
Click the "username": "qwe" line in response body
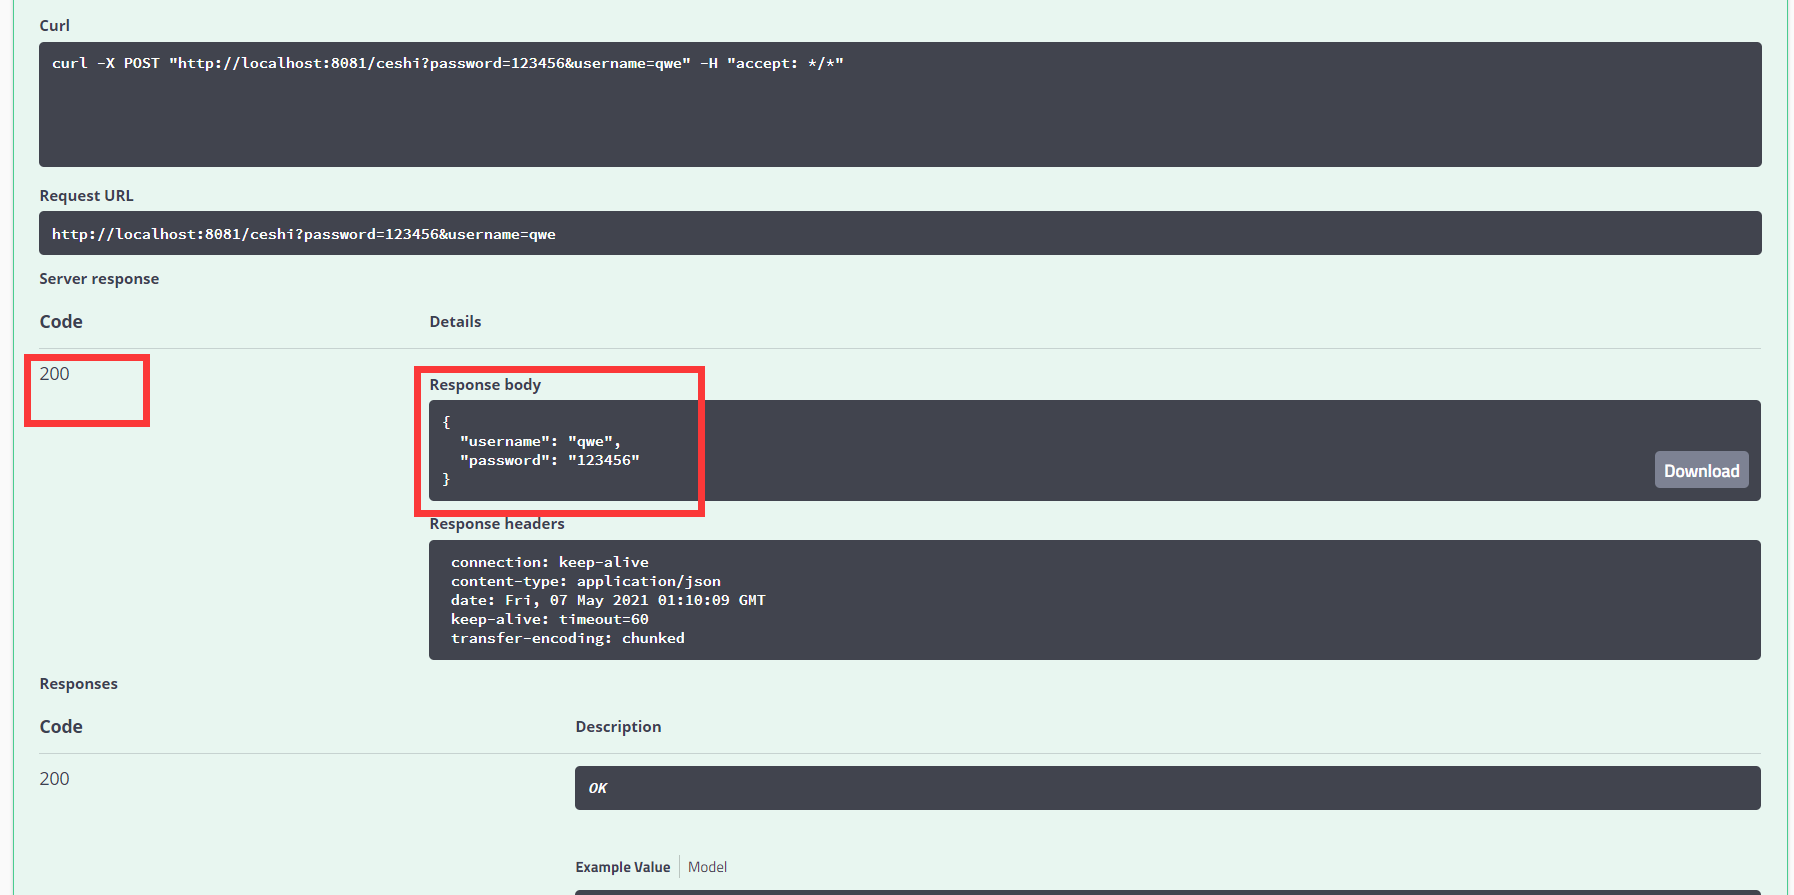[x=539, y=441]
